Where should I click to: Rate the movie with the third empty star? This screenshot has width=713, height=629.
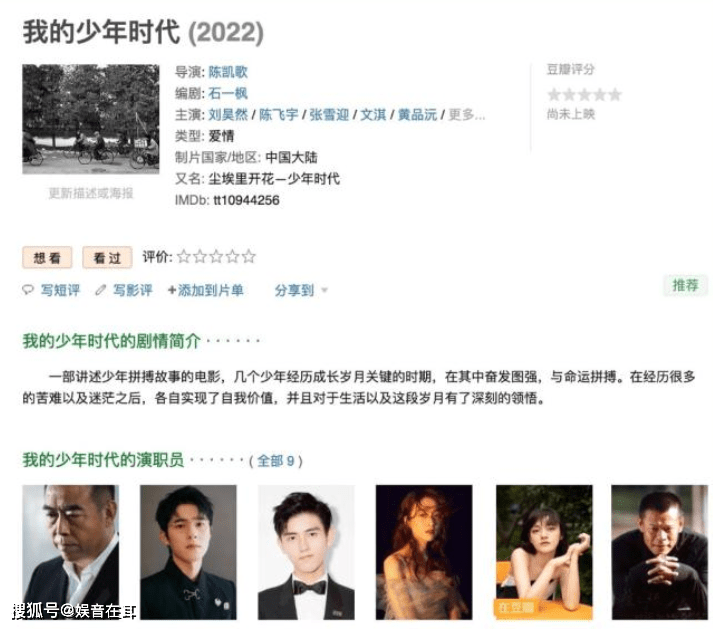[x=216, y=257]
